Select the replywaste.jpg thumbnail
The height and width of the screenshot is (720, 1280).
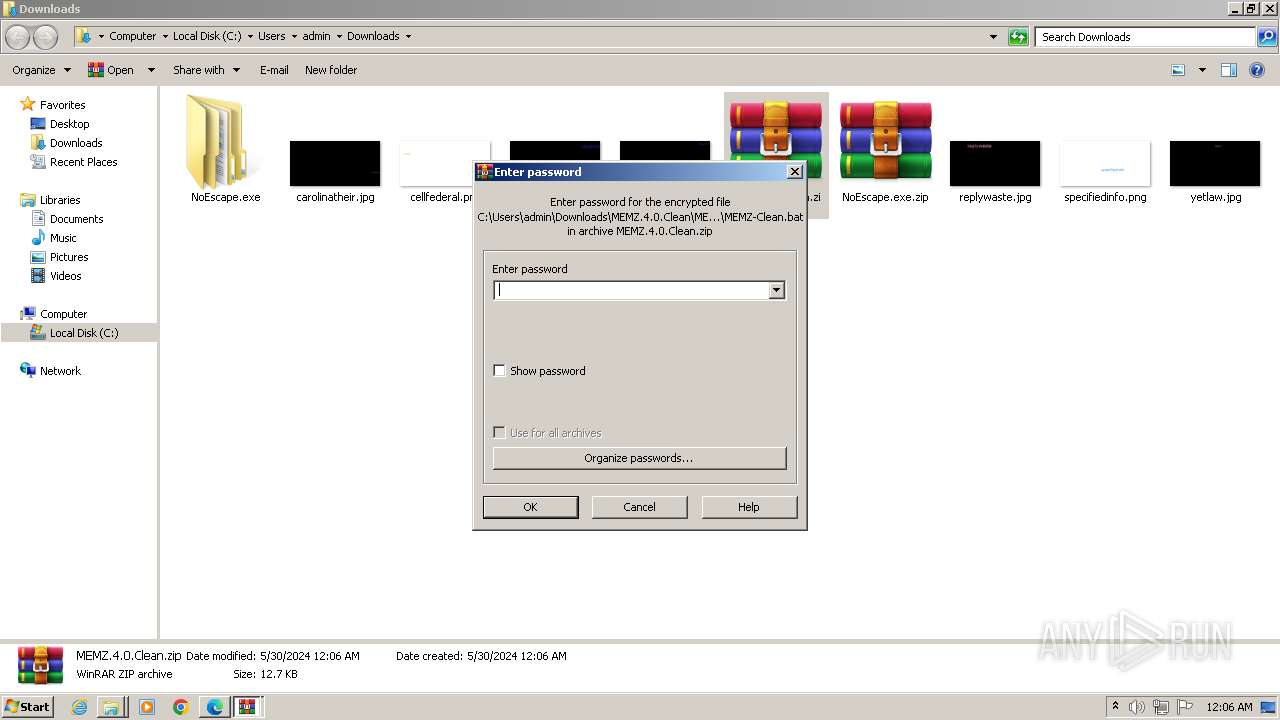[x=995, y=163]
